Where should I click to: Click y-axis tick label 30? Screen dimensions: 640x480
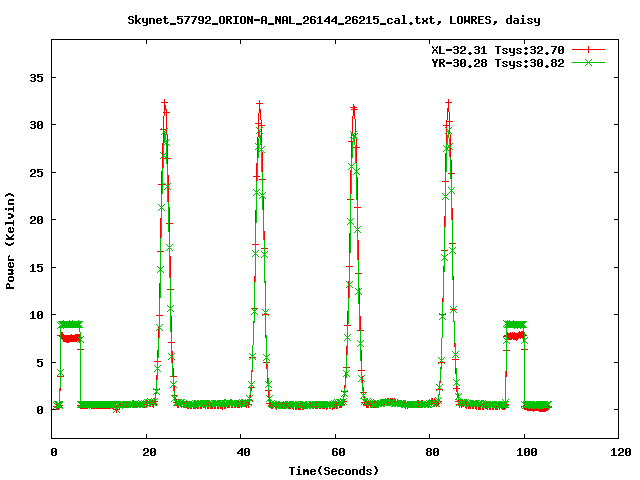pyautogui.click(x=36, y=125)
